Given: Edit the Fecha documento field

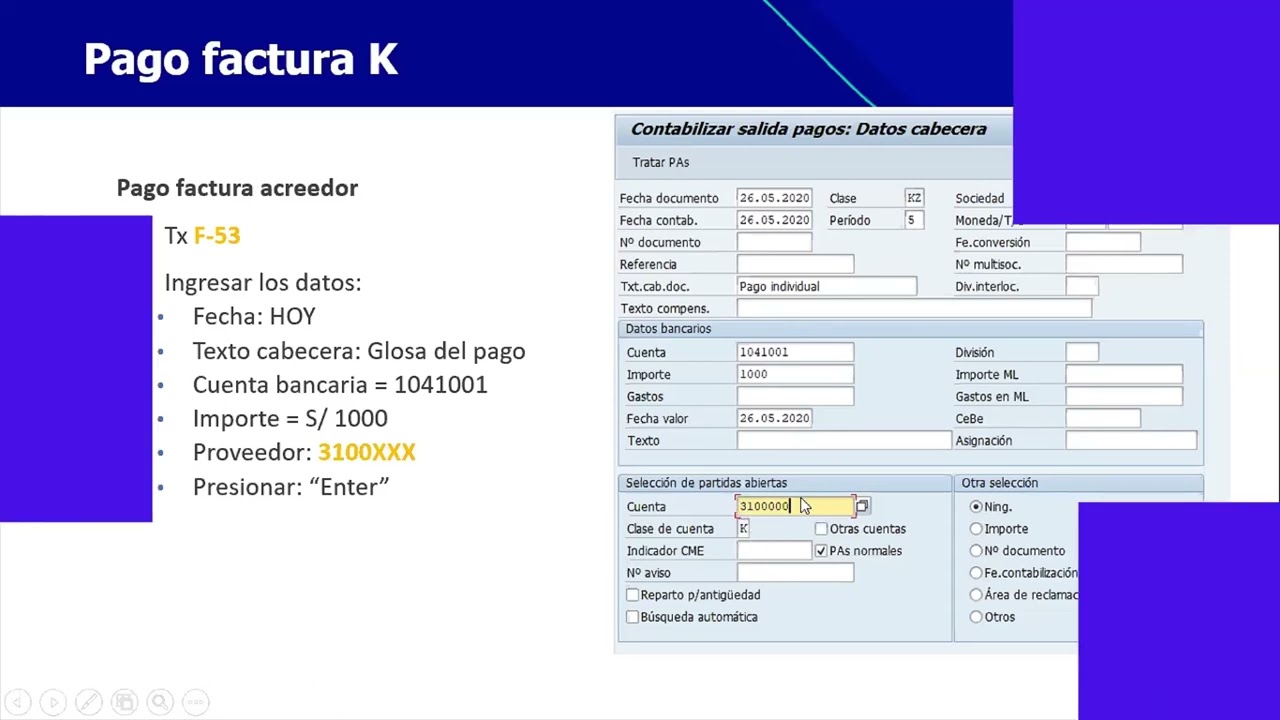Looking at the screenshot, I should pos(774,198).
